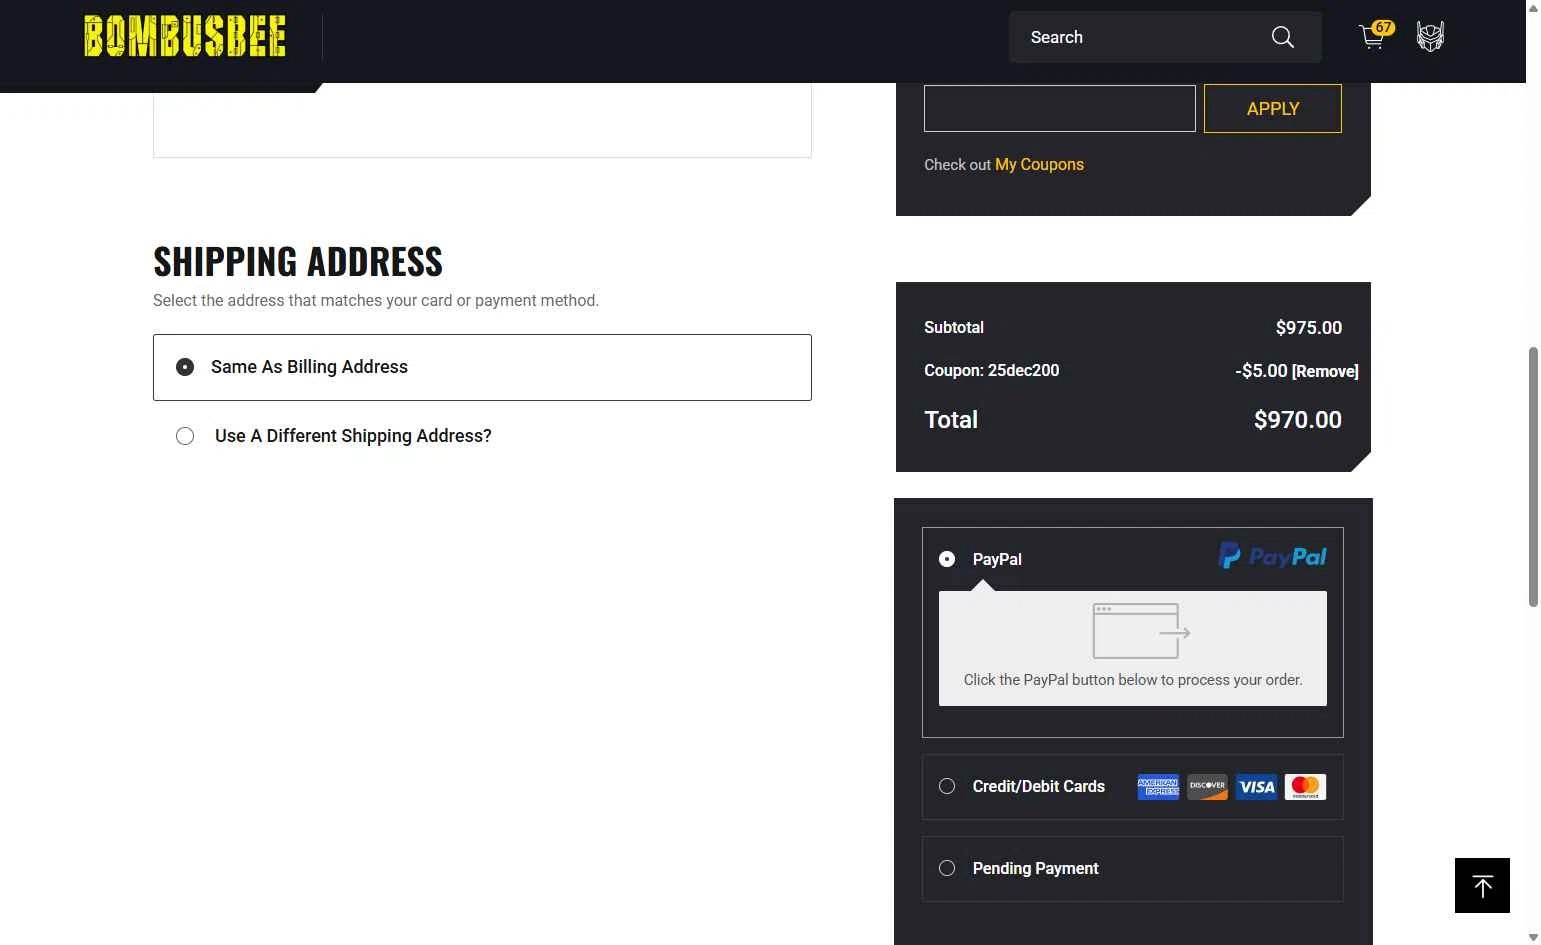Screen dimensions: 1541x945
Task: Choose Credit/Debit Cards payment method
Action: tap(947, 786)
